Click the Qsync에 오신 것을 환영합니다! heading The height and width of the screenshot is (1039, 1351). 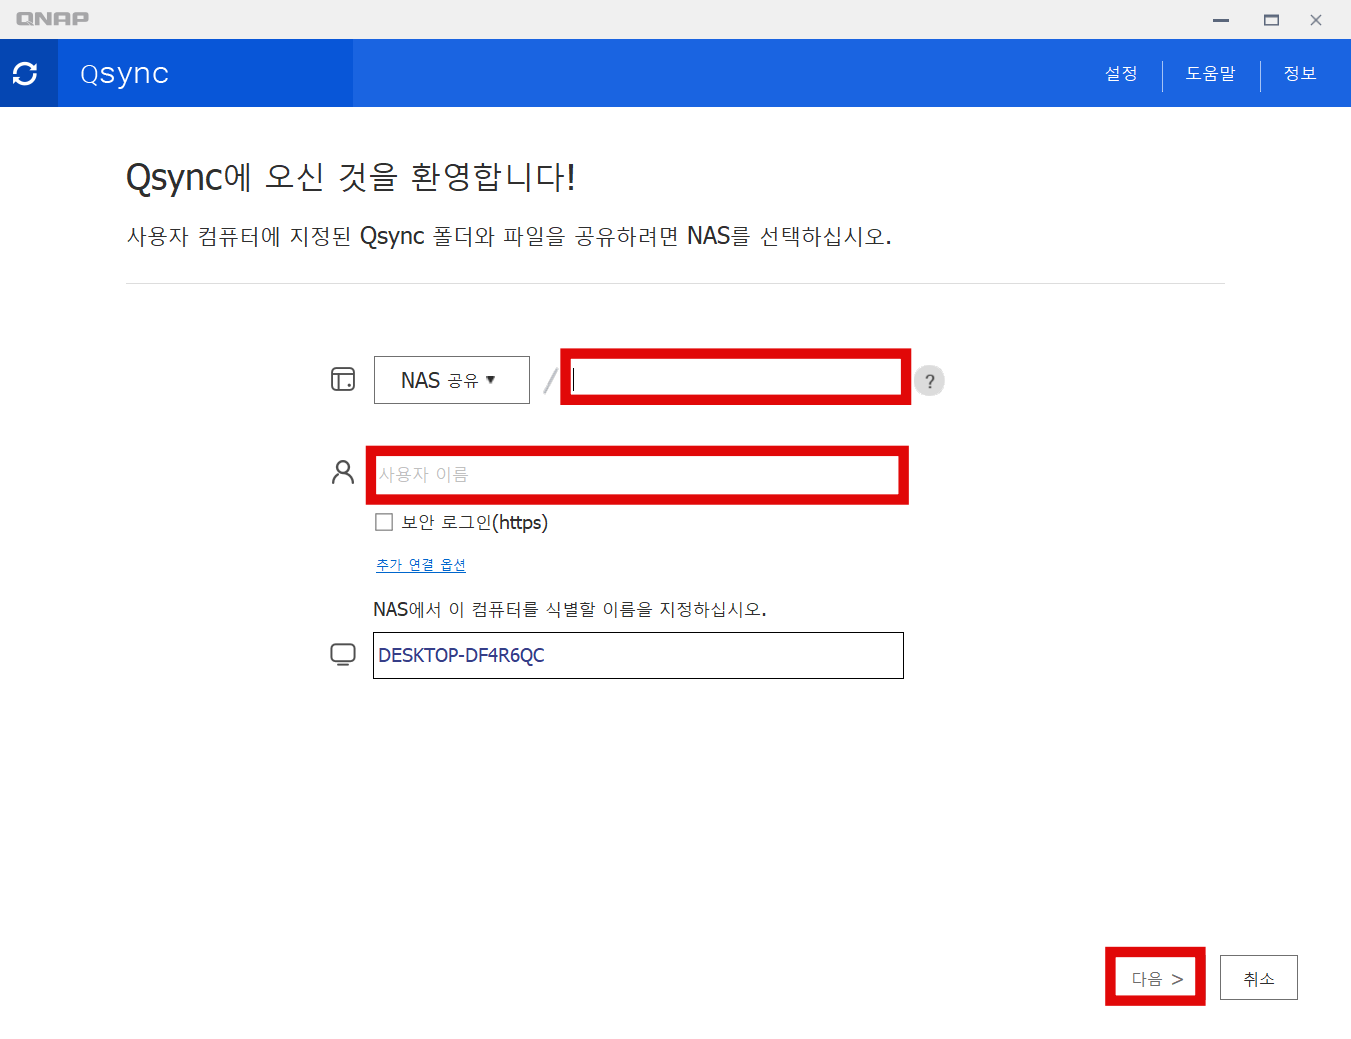(x=350, y=177)
